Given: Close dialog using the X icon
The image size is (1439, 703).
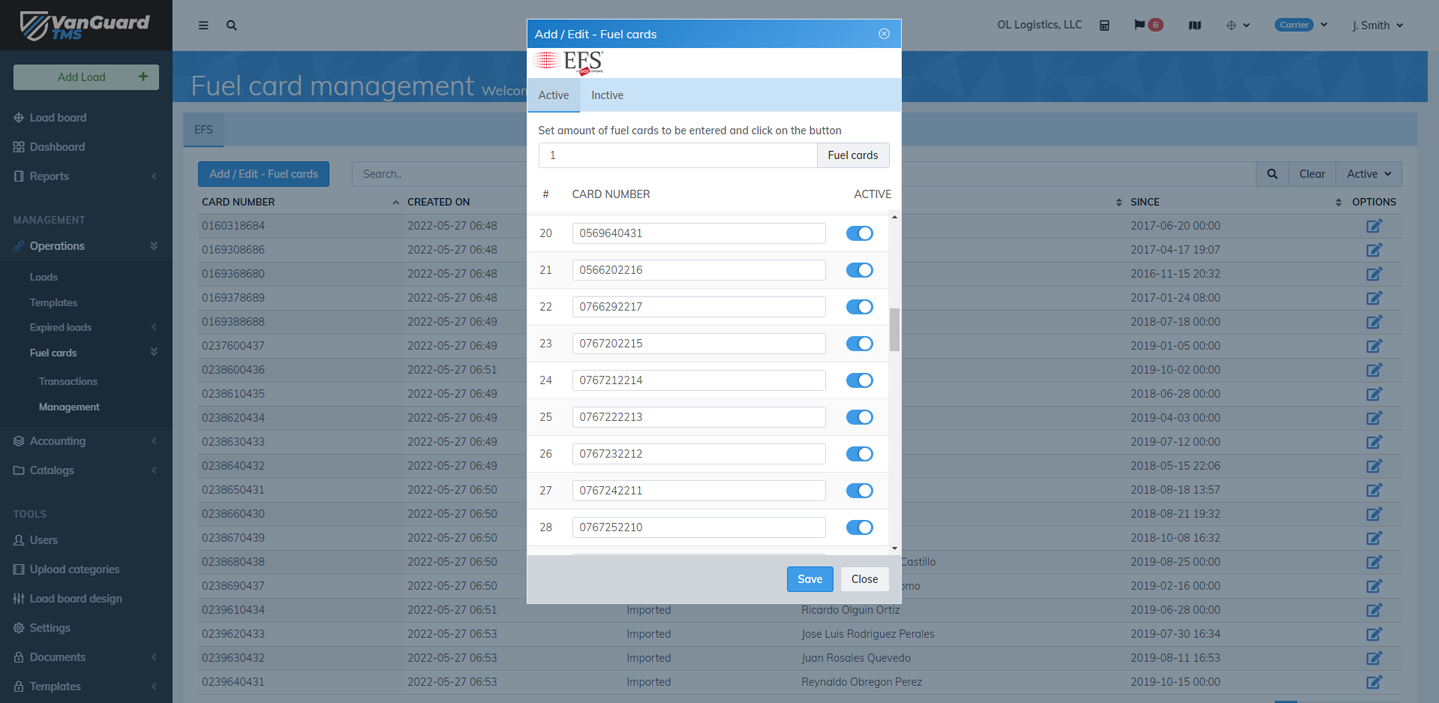Looking at the screenshot, I should (884, 34).
